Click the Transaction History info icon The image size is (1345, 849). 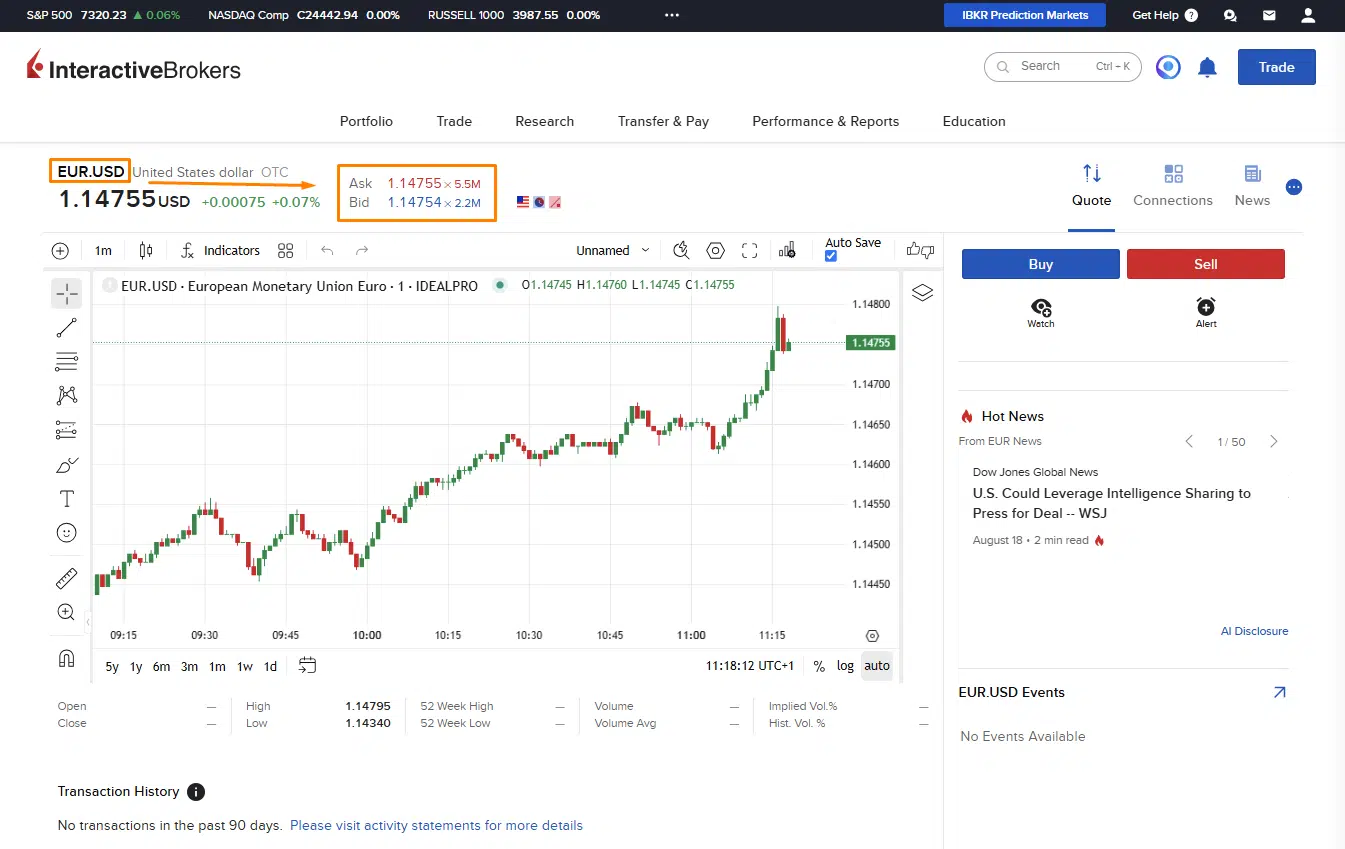(196, 792)
